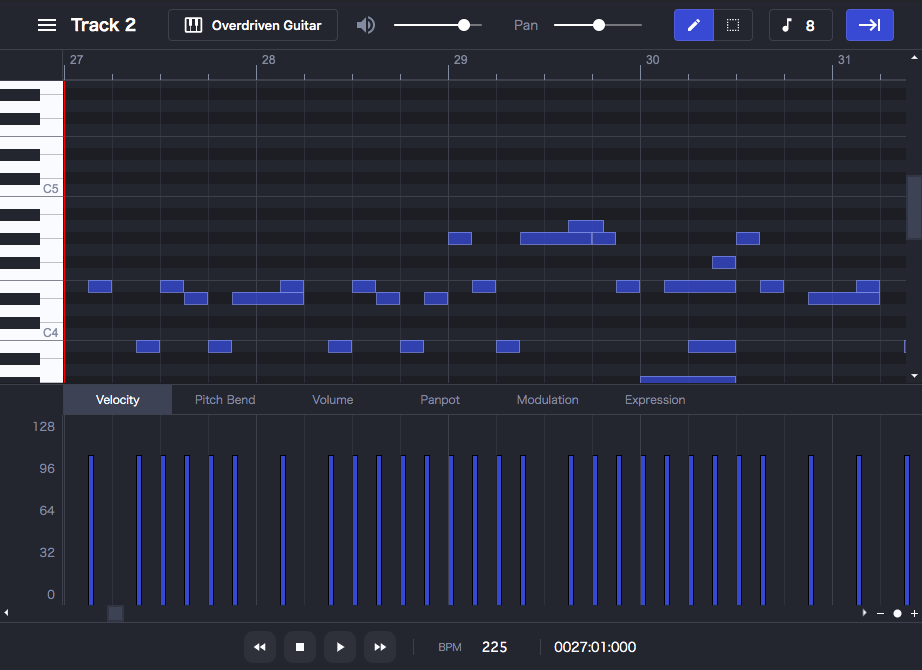
Task: Open the note duration selector showing 8
Action: tap(800, 25)
